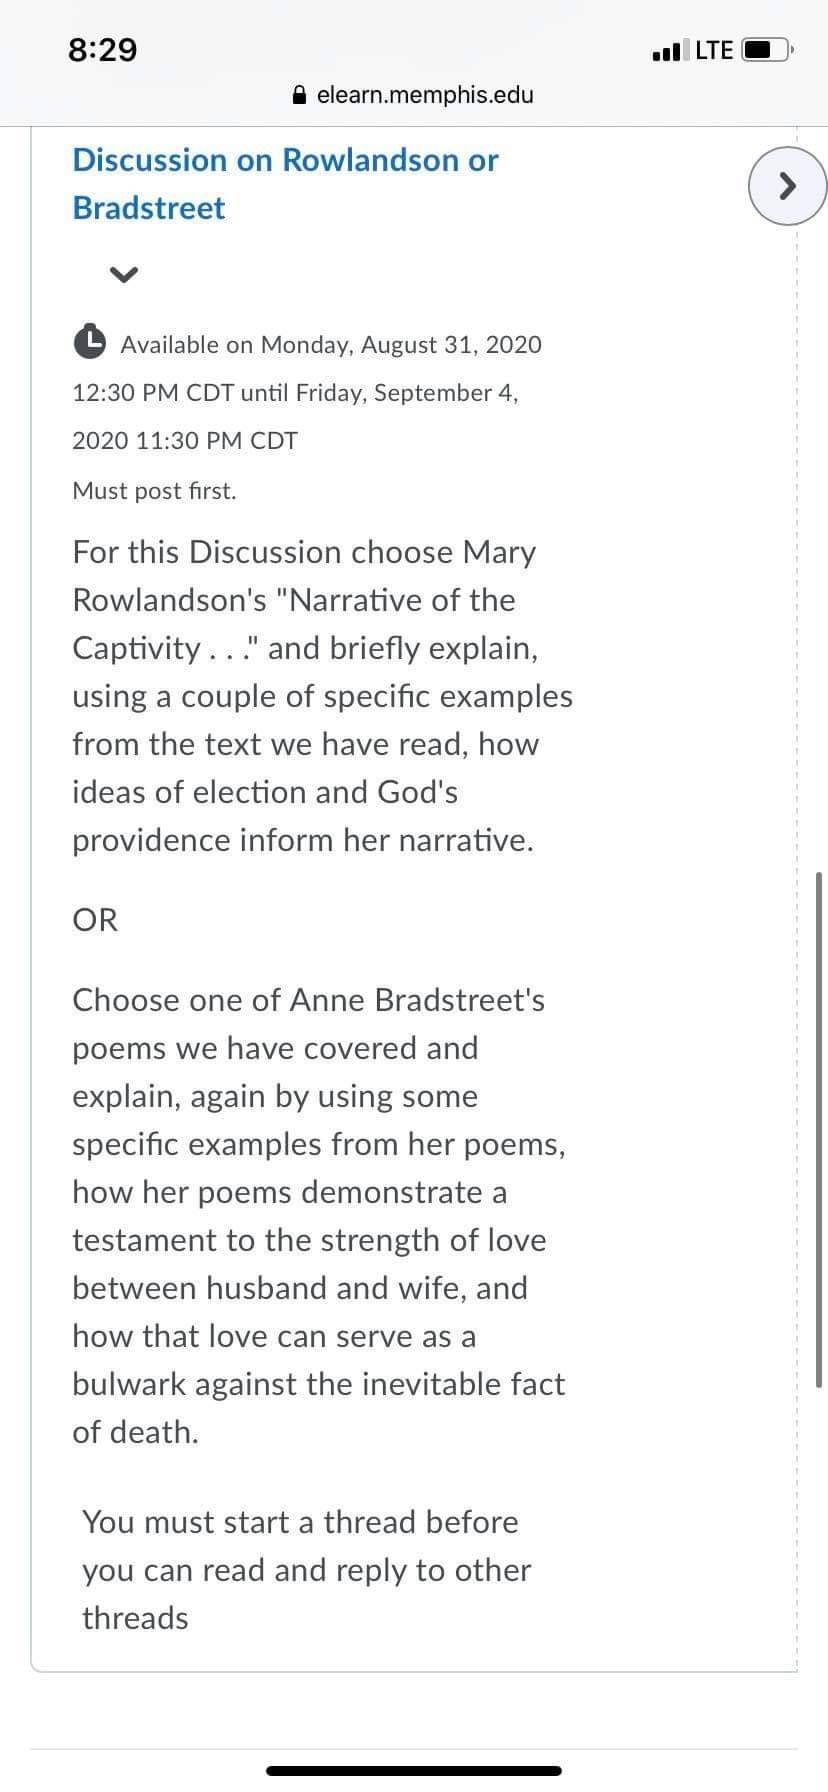The height and width of the screenshot is (1792, 828).
Task: Click the availability date text for August 31
Action: tap(307, 393)
